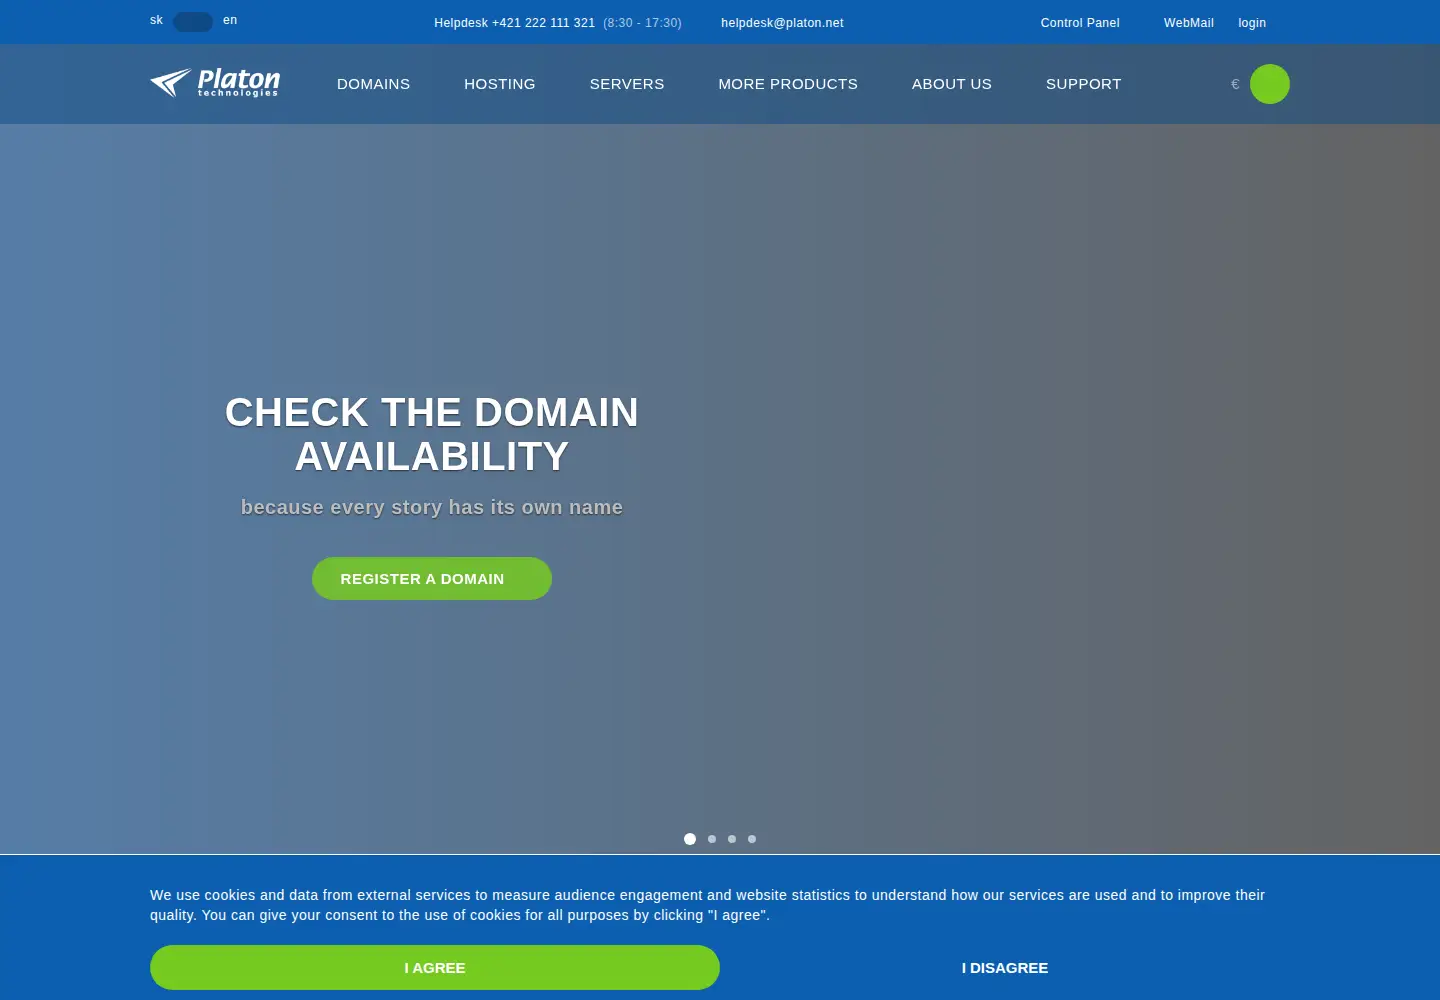Open the DOMAINS menu
The width and height of the screenshot is (1440, 1000).
373,84
